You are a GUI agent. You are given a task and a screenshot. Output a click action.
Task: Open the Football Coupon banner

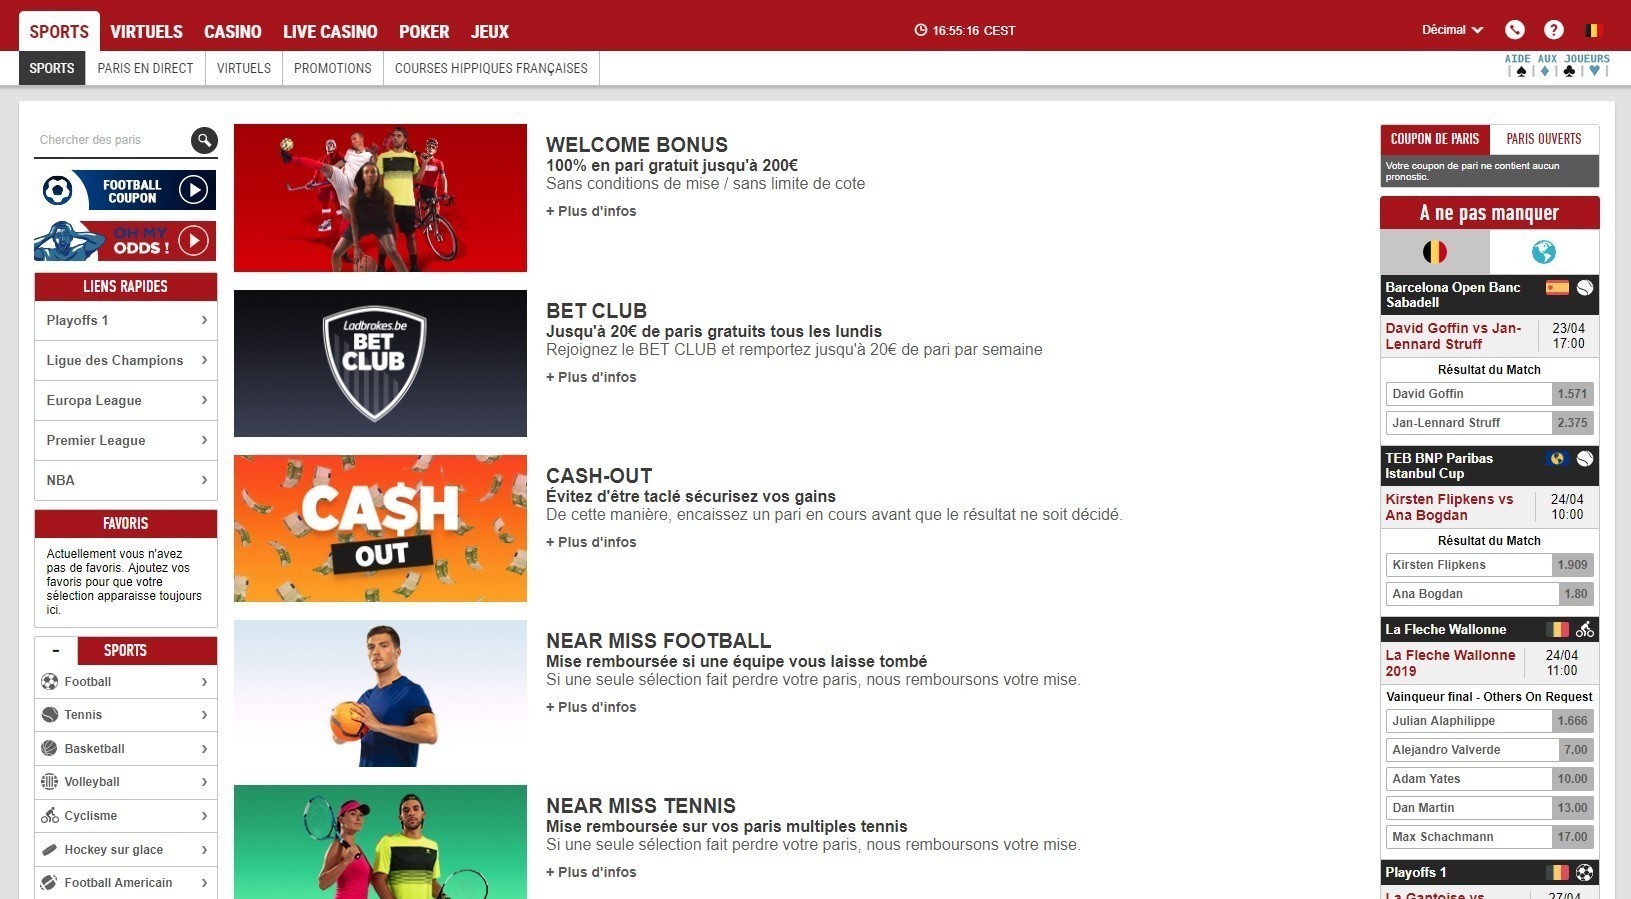click(125, 190)
